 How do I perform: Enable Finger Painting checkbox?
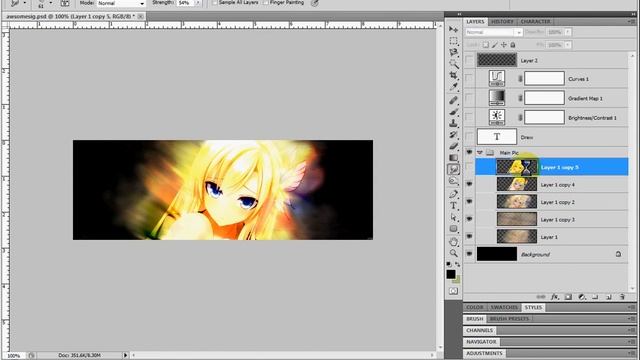266,3
